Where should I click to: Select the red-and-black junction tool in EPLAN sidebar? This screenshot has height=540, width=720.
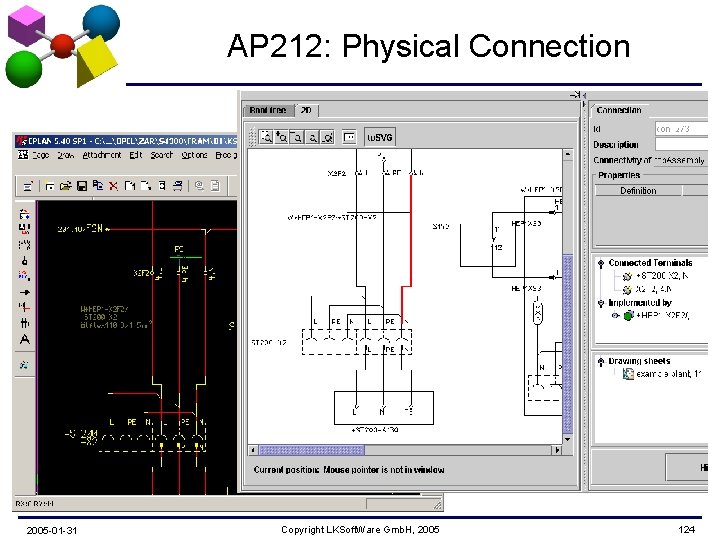coord(25,307)
